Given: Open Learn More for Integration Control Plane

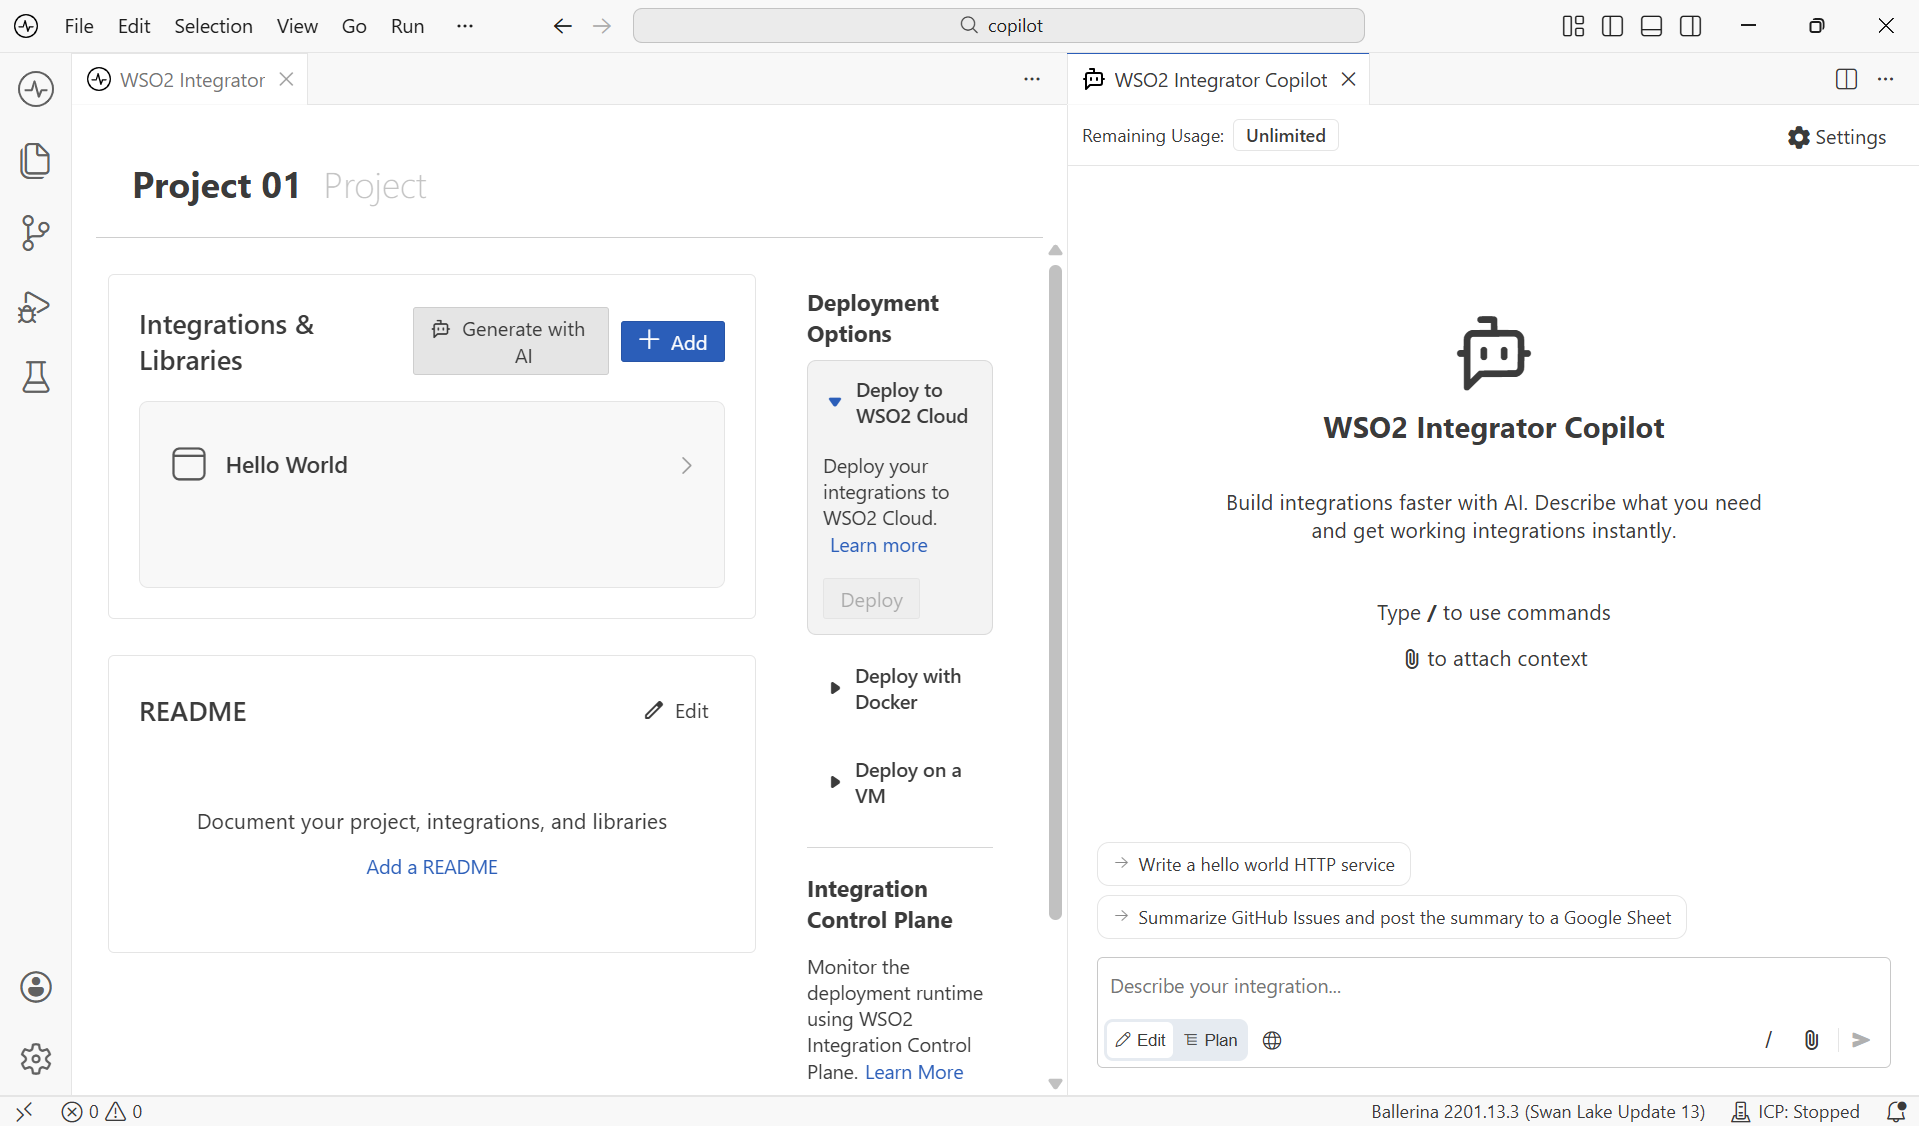Looking at the screenshot, I should click(914, 1072).
